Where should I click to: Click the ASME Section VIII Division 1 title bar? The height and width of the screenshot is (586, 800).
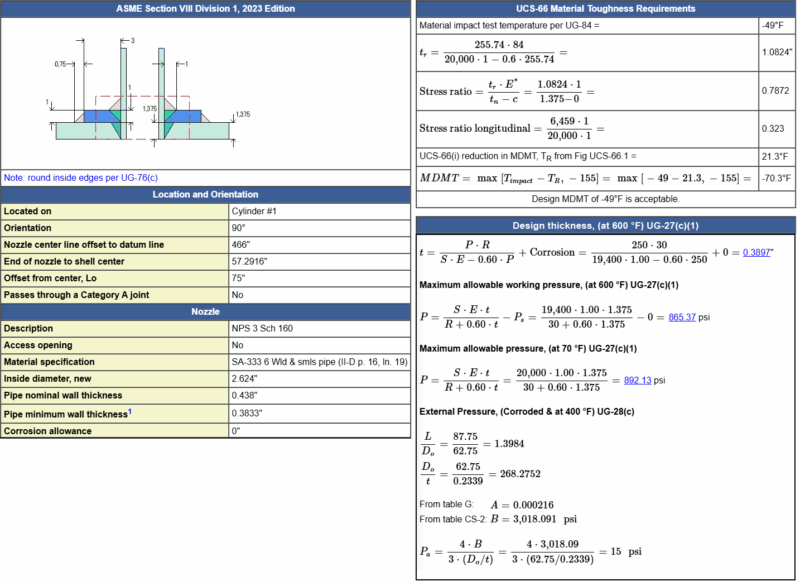point(204,8)
